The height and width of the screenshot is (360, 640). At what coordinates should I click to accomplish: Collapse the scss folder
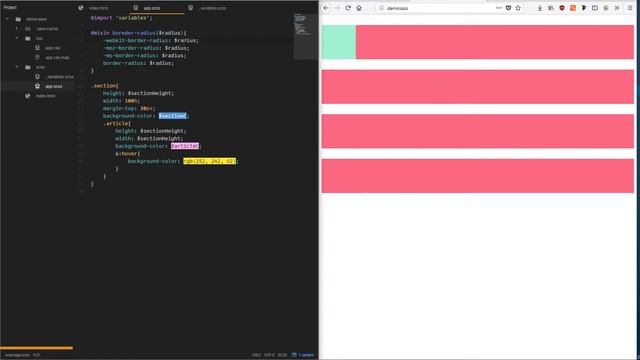(x=17, y=67)
